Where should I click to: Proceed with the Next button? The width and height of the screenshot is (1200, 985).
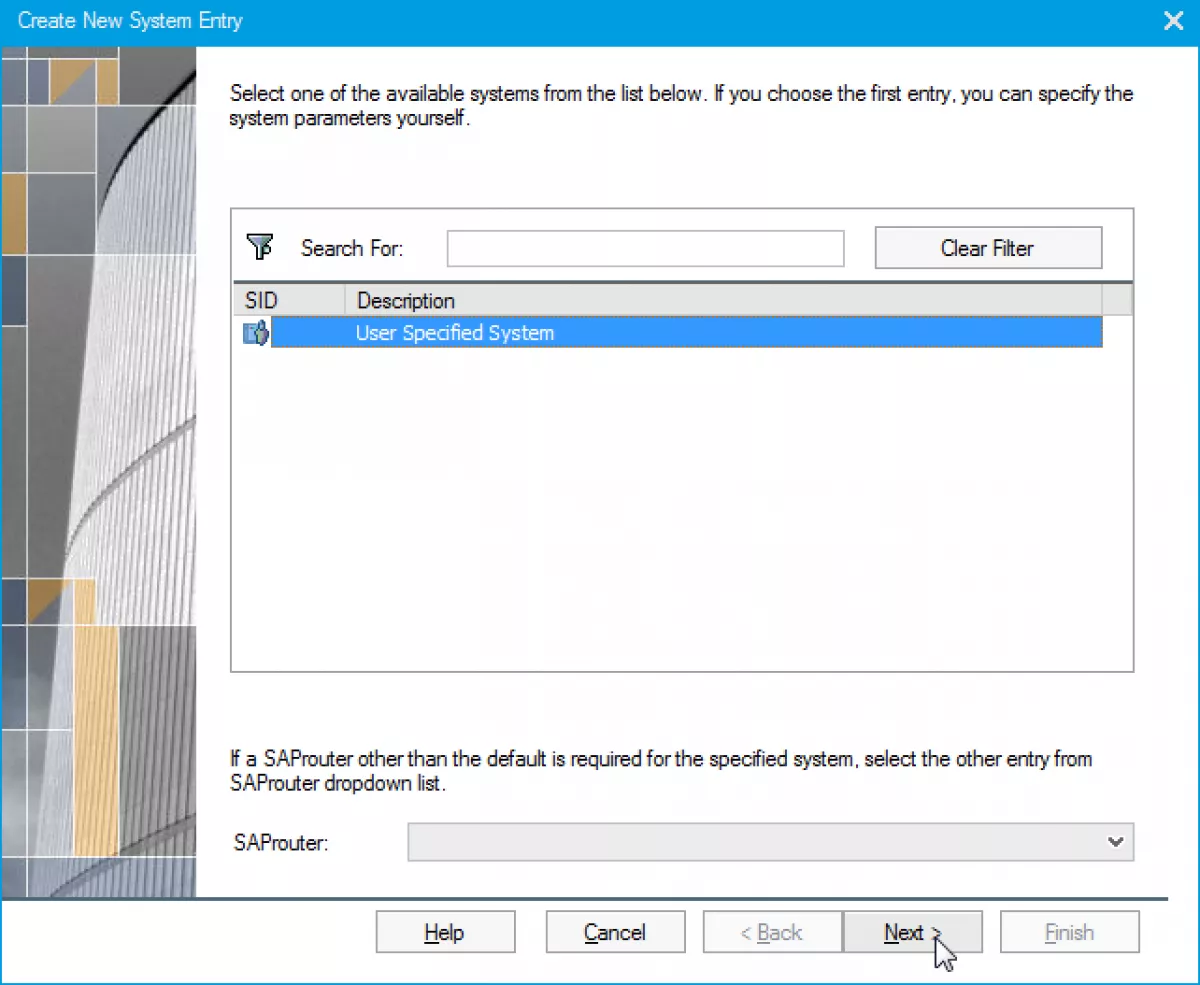912,932
